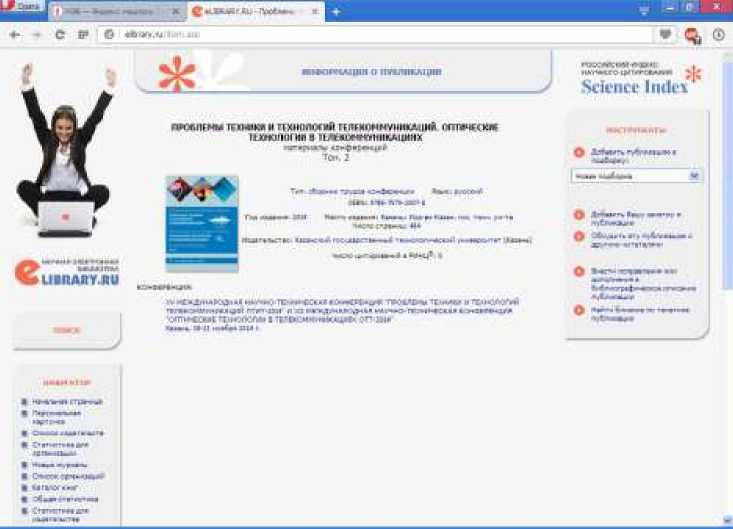Open Статистика для издательств link

(x=60, y=515)
